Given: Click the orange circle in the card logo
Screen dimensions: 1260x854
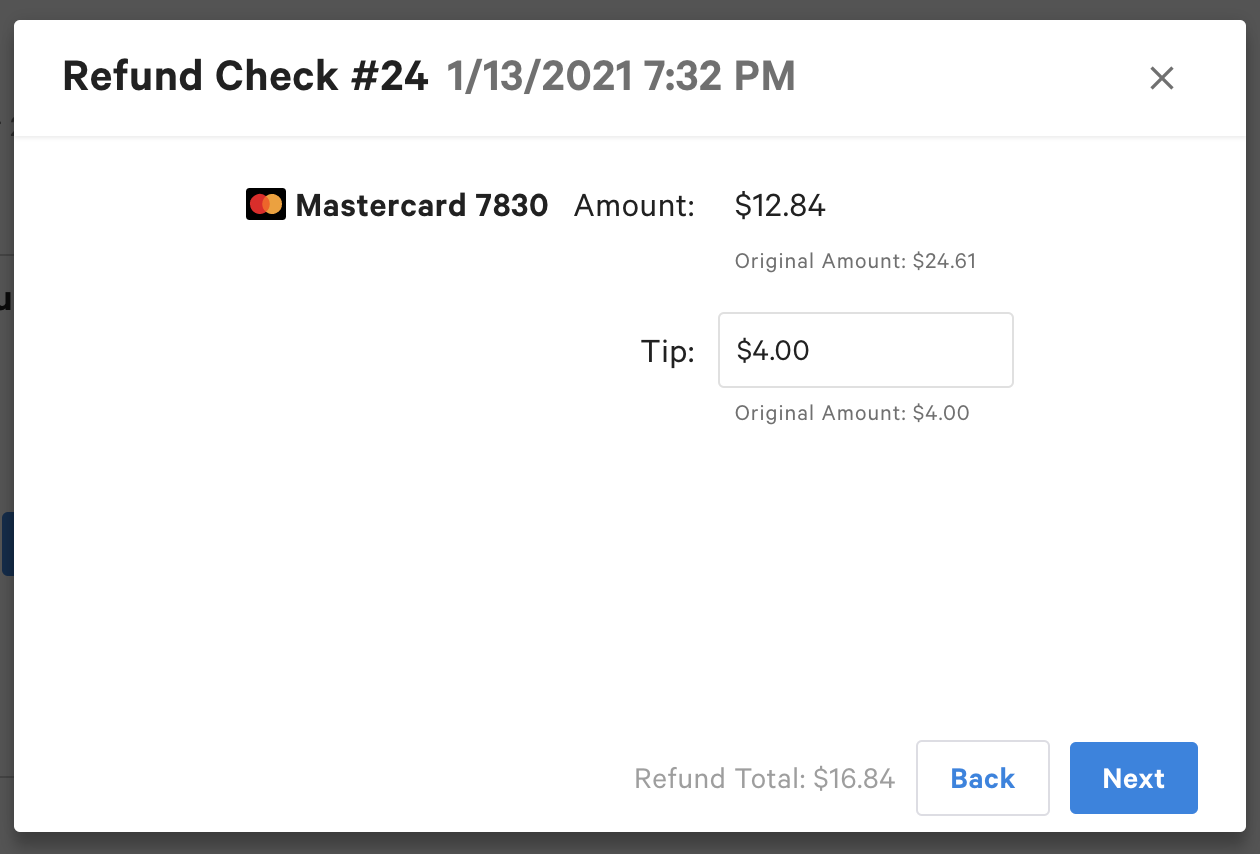Looking at the screenshot, I should pyautogui.click(x=272, y=205).
